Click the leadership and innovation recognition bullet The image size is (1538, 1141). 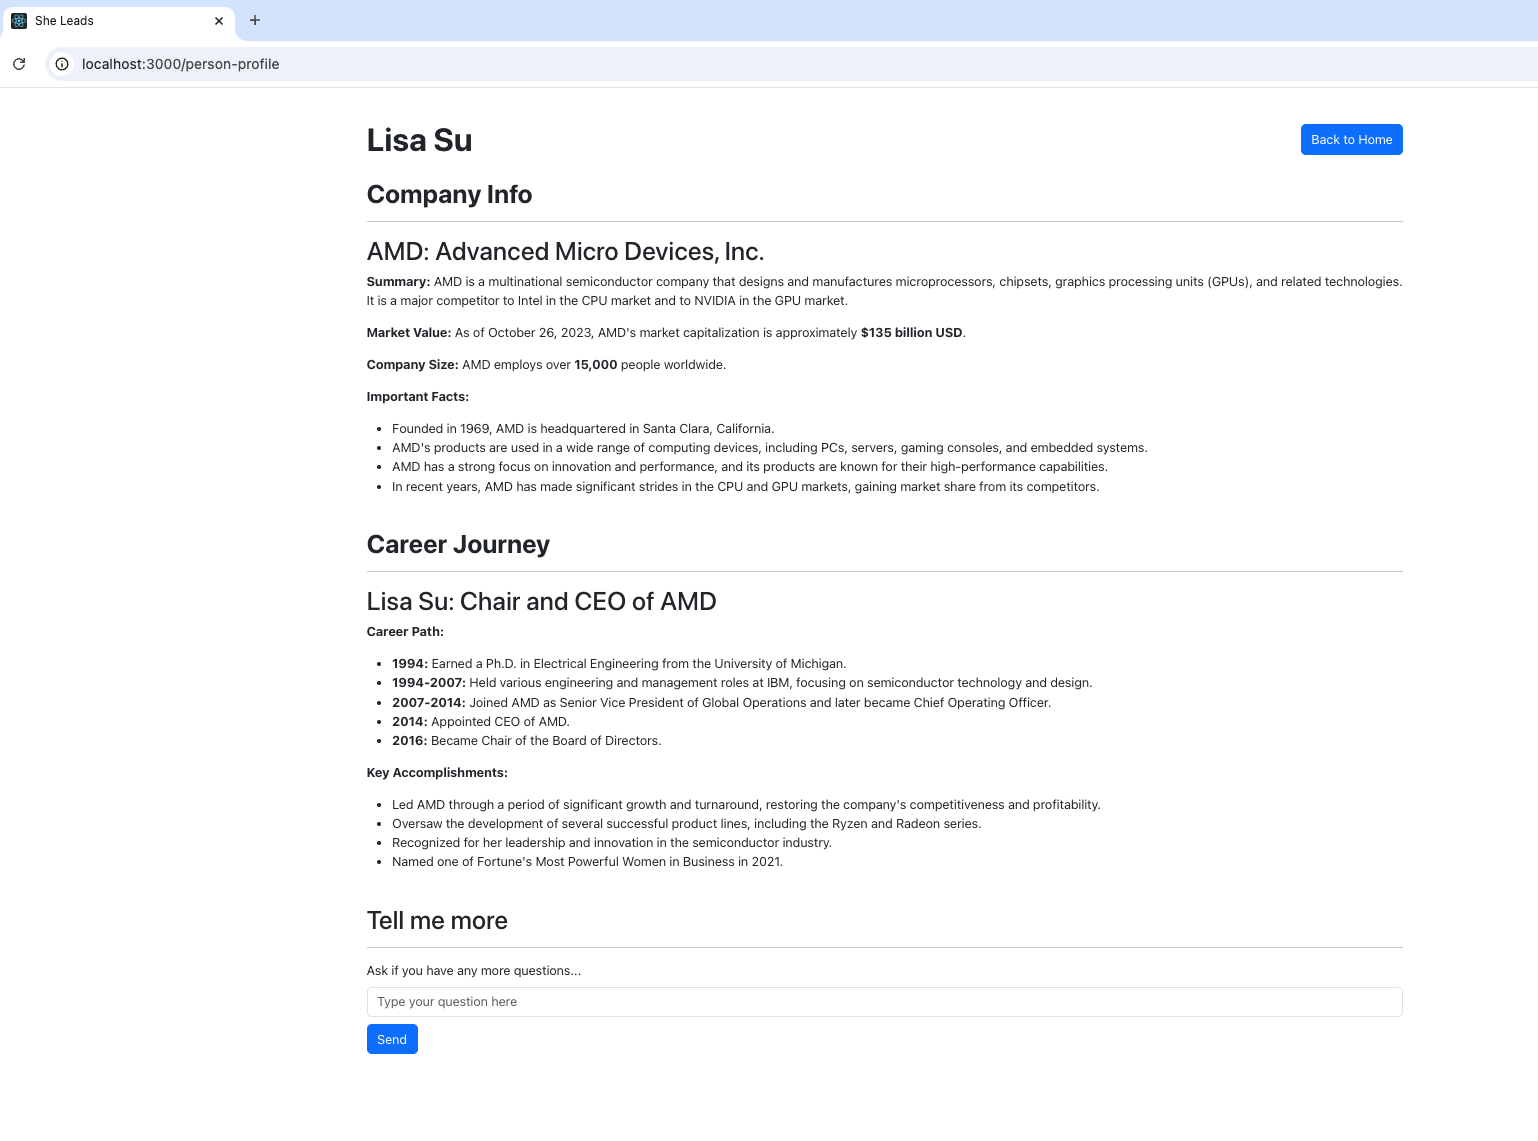click(612, 843)
